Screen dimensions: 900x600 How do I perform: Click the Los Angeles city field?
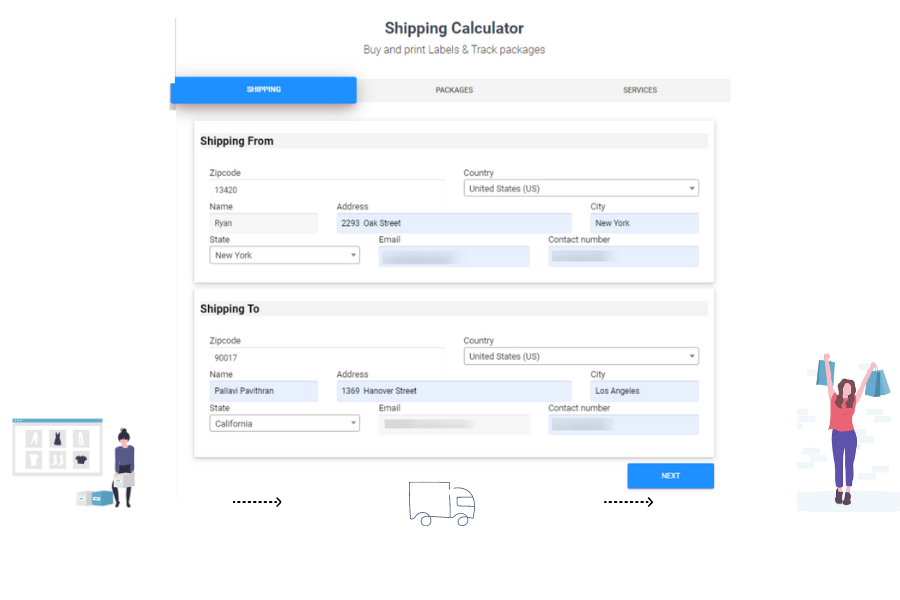644,390
